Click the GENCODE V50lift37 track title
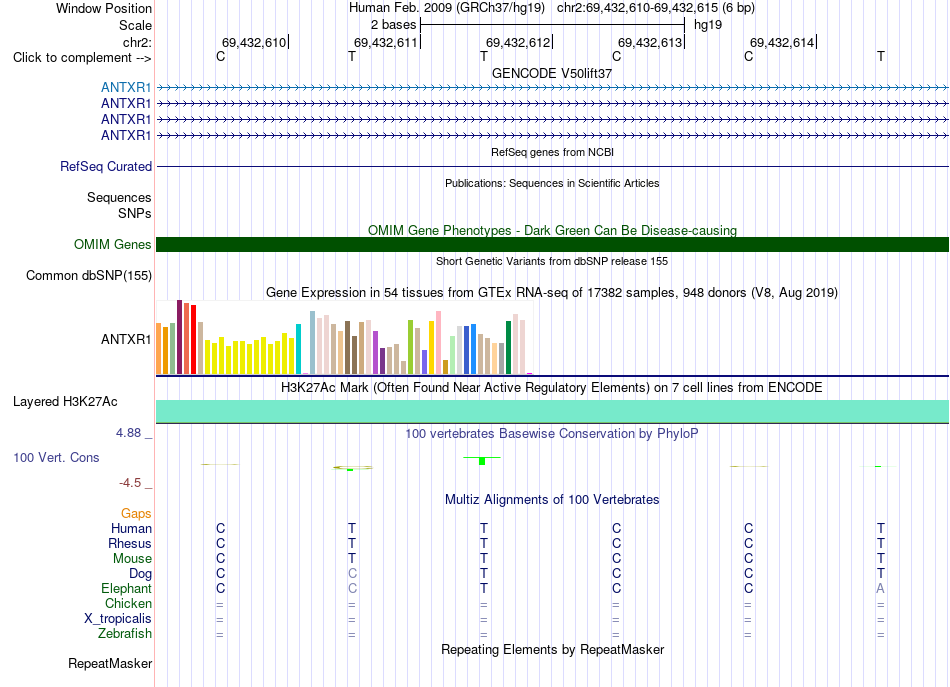Image resolution: width=950 pixels, height=687 pixels. [552, 73]
